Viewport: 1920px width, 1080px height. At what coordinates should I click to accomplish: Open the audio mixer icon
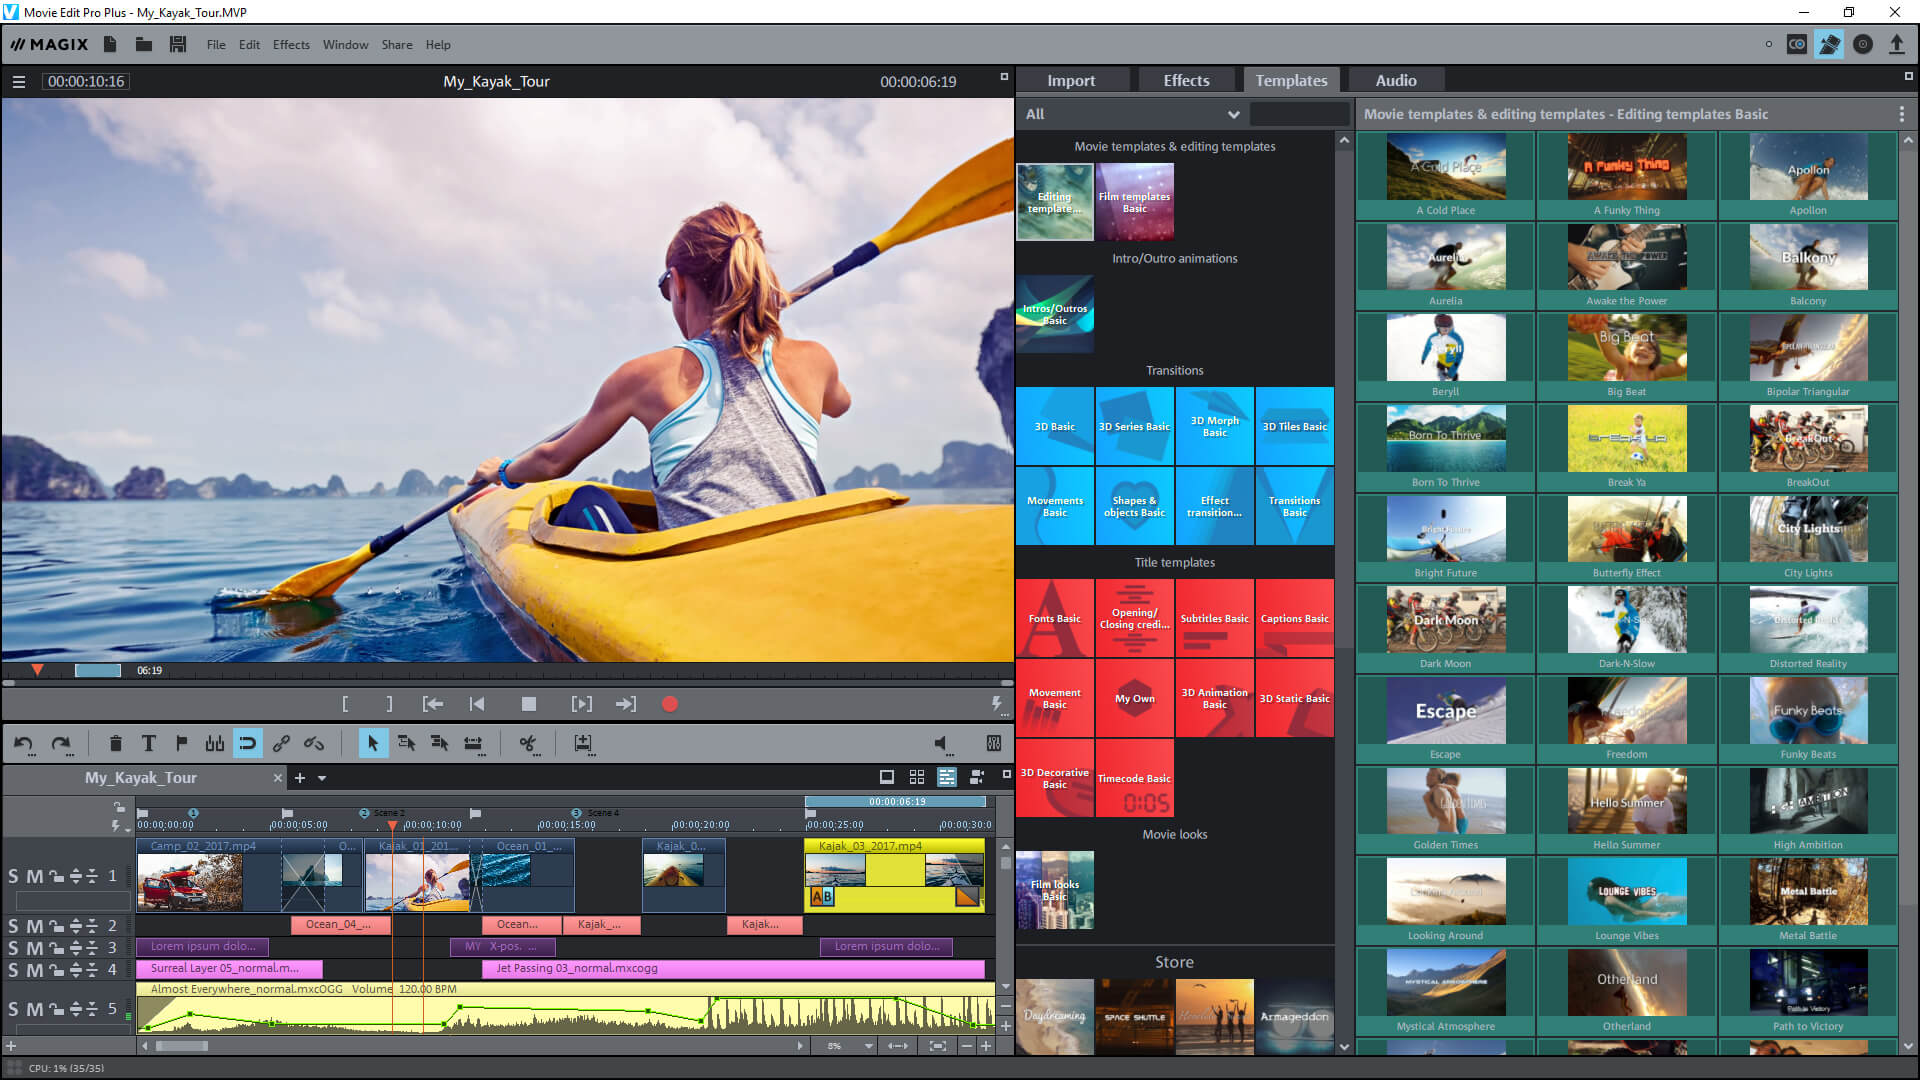click(x=993, y=743)
